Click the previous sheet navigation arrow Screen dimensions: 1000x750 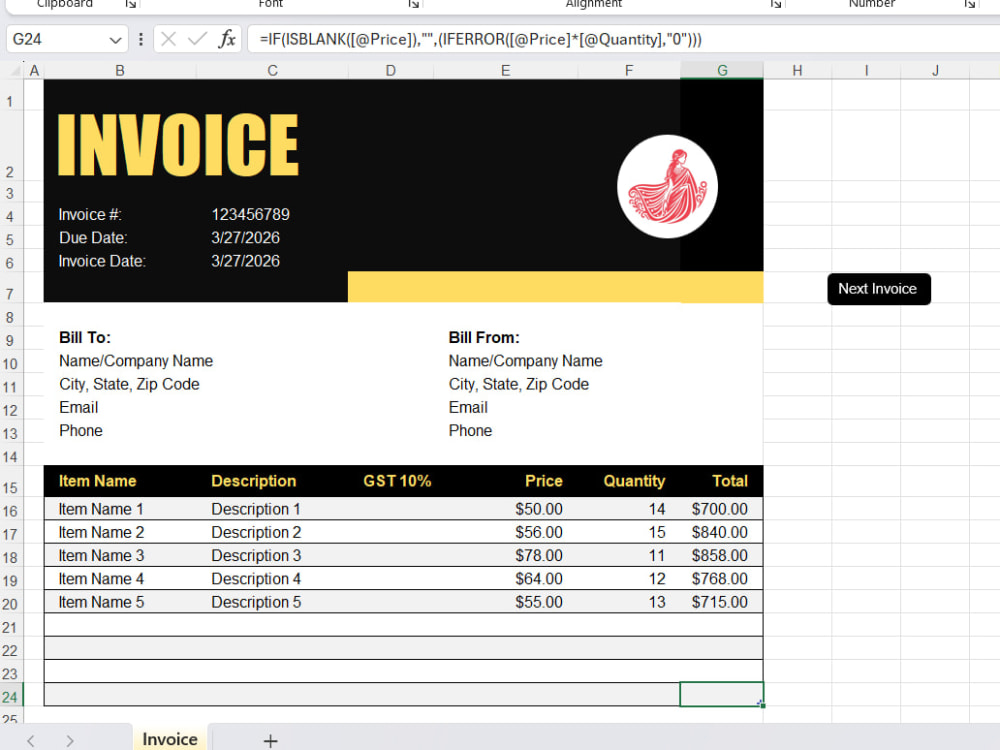31,740
